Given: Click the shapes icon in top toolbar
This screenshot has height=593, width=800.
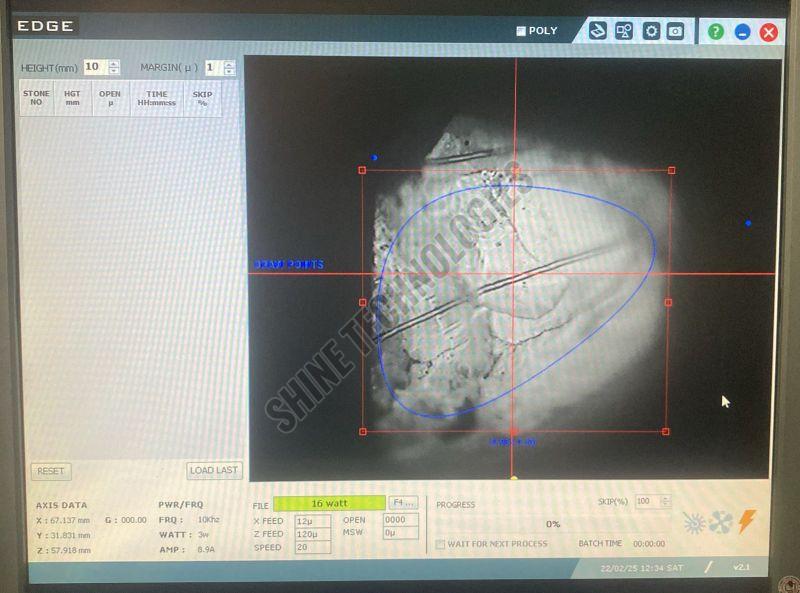Looking at the screenshot, I should pos(624,31).
